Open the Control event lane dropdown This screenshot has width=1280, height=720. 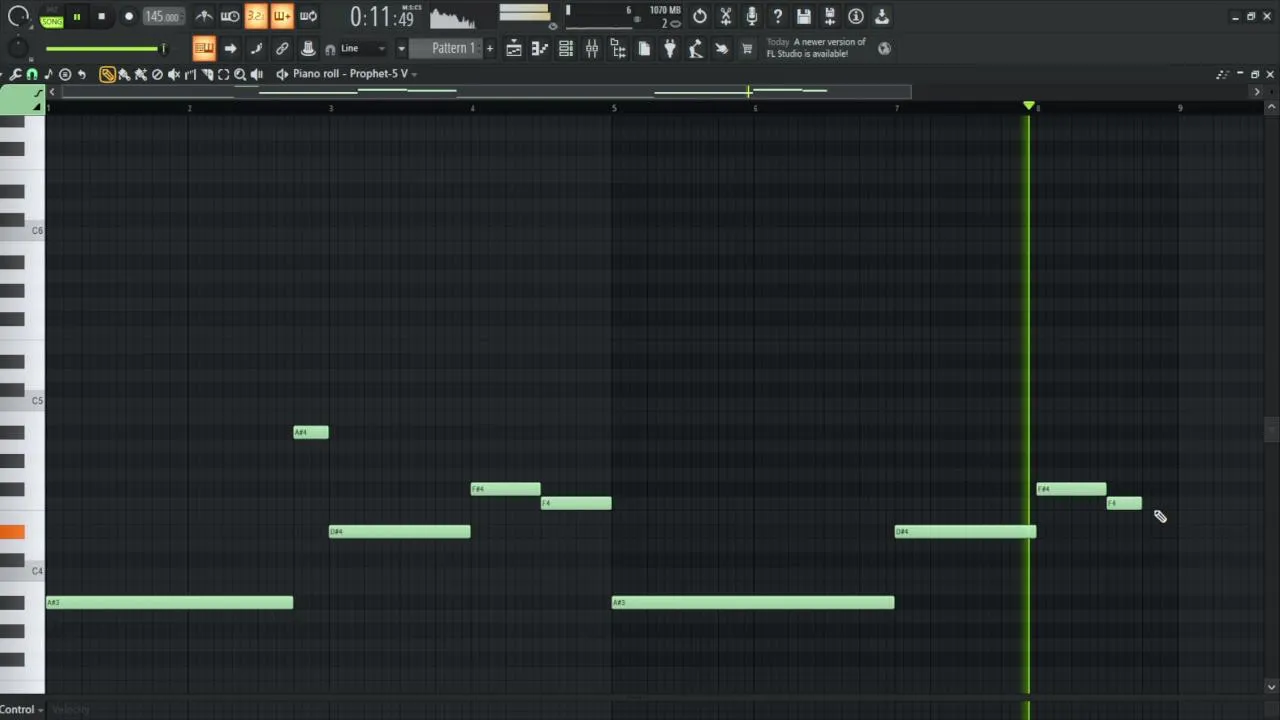pyautogui.click(x=22, y=709)
